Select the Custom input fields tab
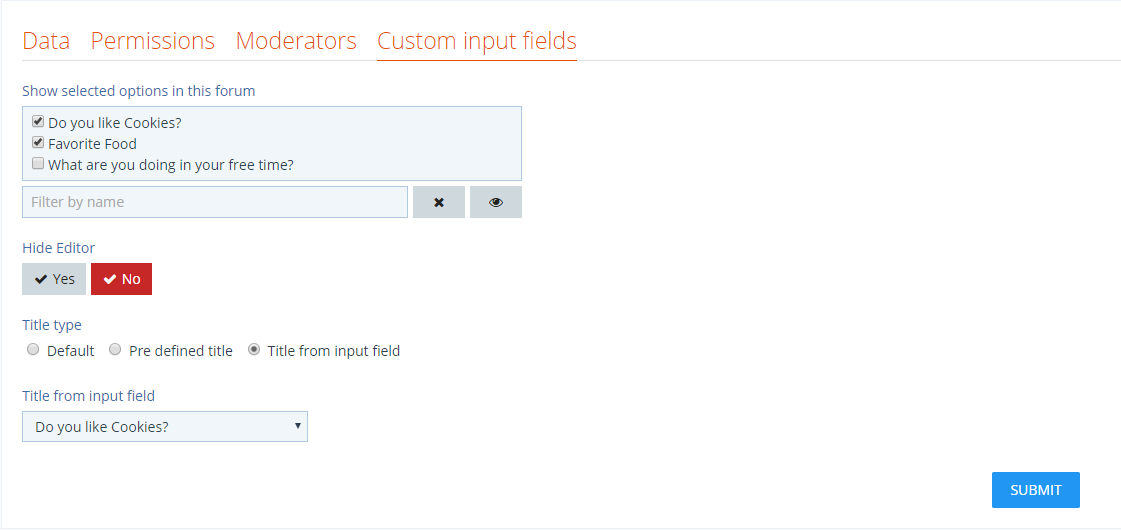1121x530 pixels. [477, 41]
